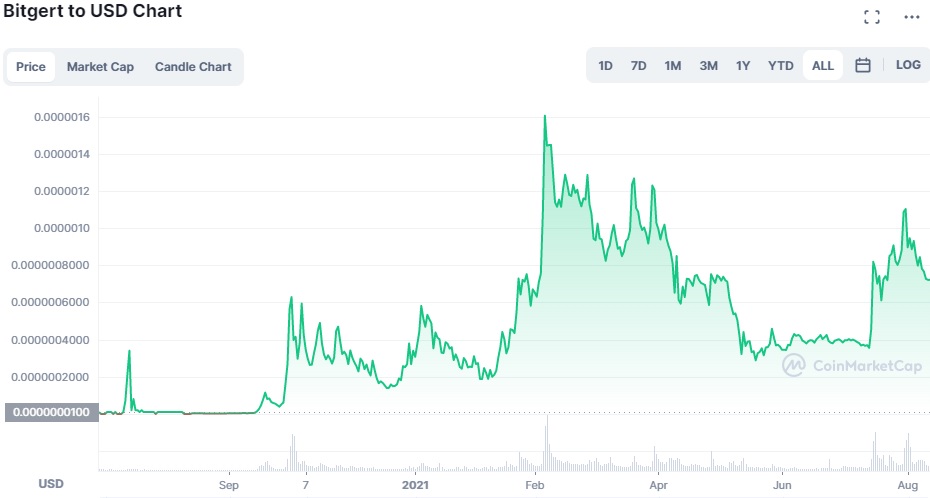Viewport: 930px width, 498px height.
Task: Open the three-dot more options menu
Action: [x=912, y=17]
